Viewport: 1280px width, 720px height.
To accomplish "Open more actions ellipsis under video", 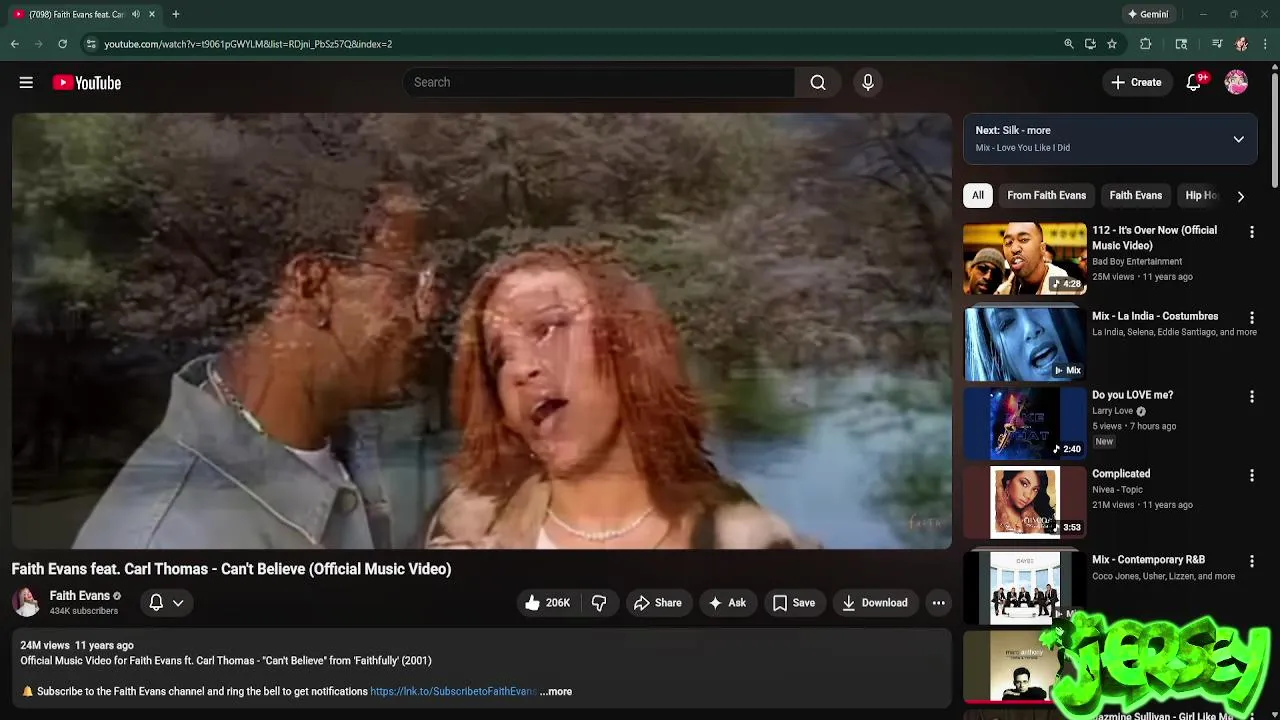I will click(x=938, y=603).
